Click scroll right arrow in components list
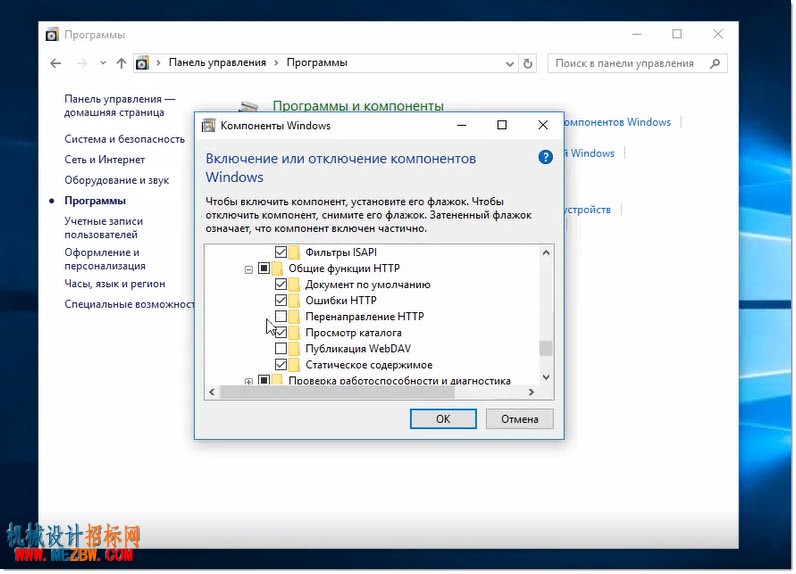Image resolution: width=796 pixels, height=574 pixels. pos(532,392)
